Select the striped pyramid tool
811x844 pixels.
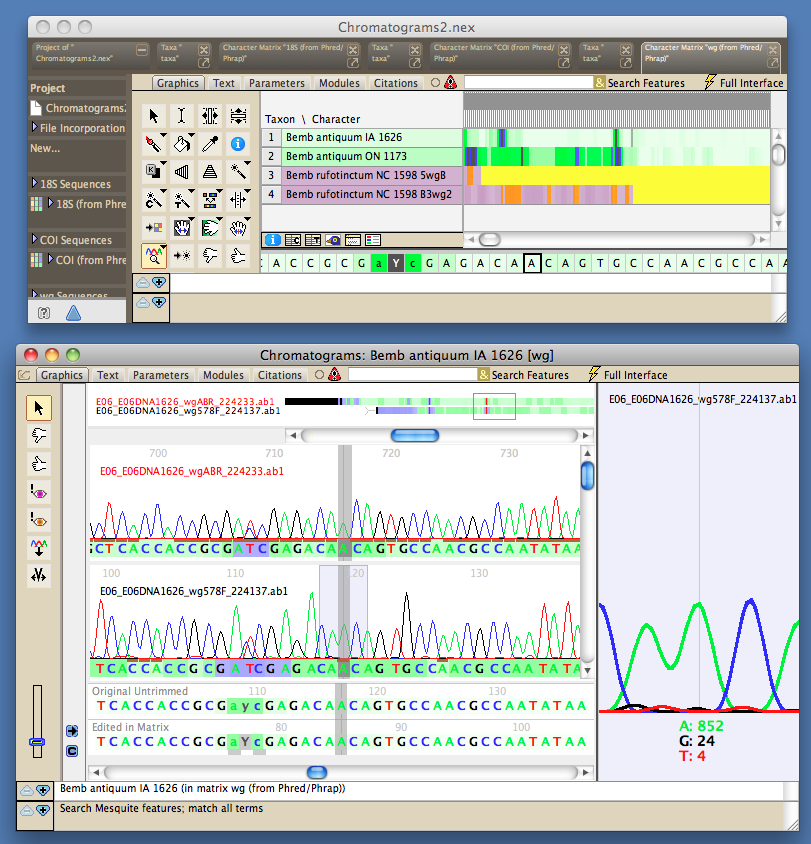coord(209,172)
